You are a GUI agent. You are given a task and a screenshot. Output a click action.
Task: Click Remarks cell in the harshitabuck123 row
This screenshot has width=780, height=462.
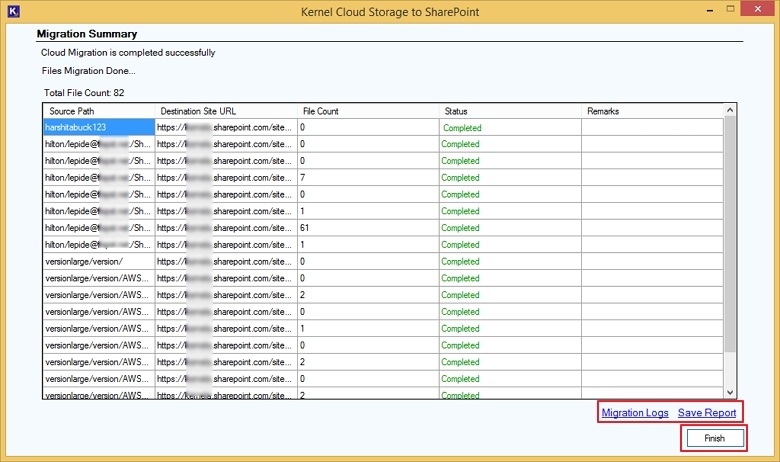coord(652,127)
